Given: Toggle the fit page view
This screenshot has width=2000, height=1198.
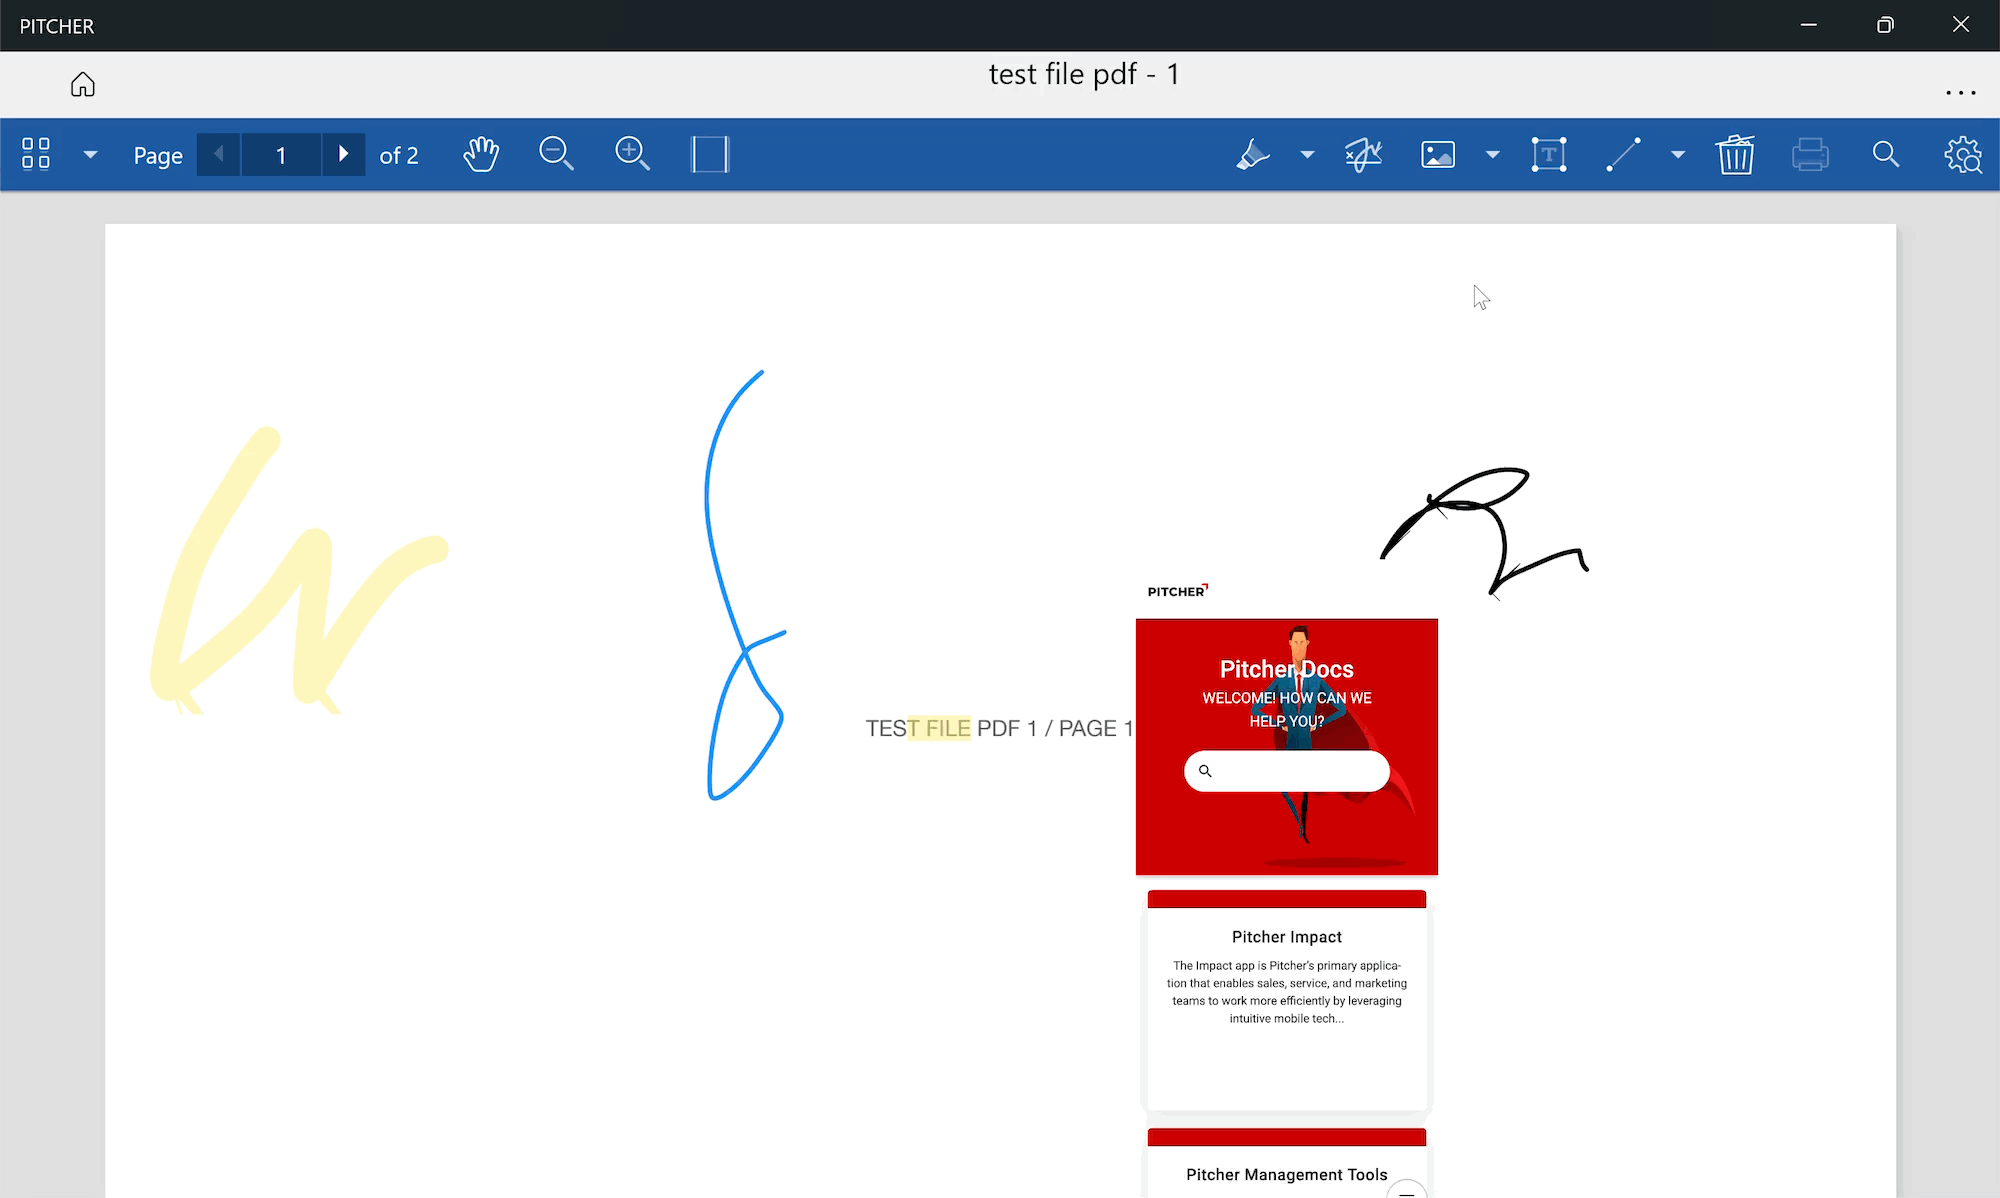Looking at the screenshot, I should [710, 154].
